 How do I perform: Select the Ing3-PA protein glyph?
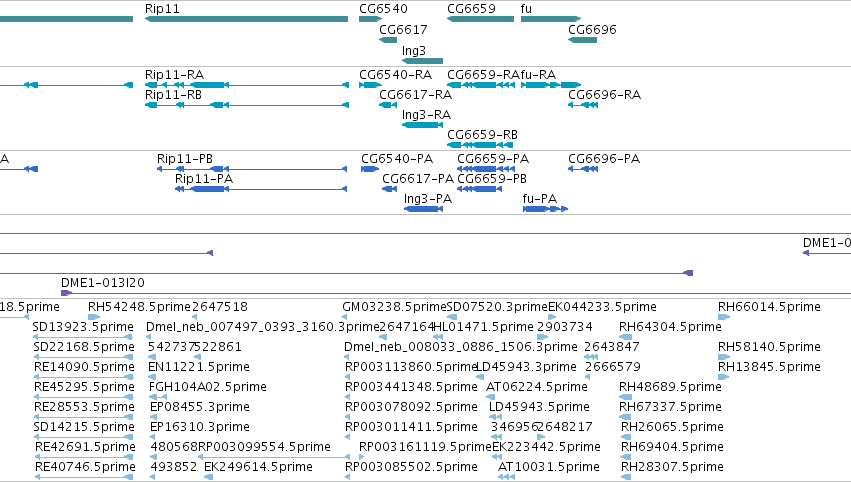pos(423,209)
